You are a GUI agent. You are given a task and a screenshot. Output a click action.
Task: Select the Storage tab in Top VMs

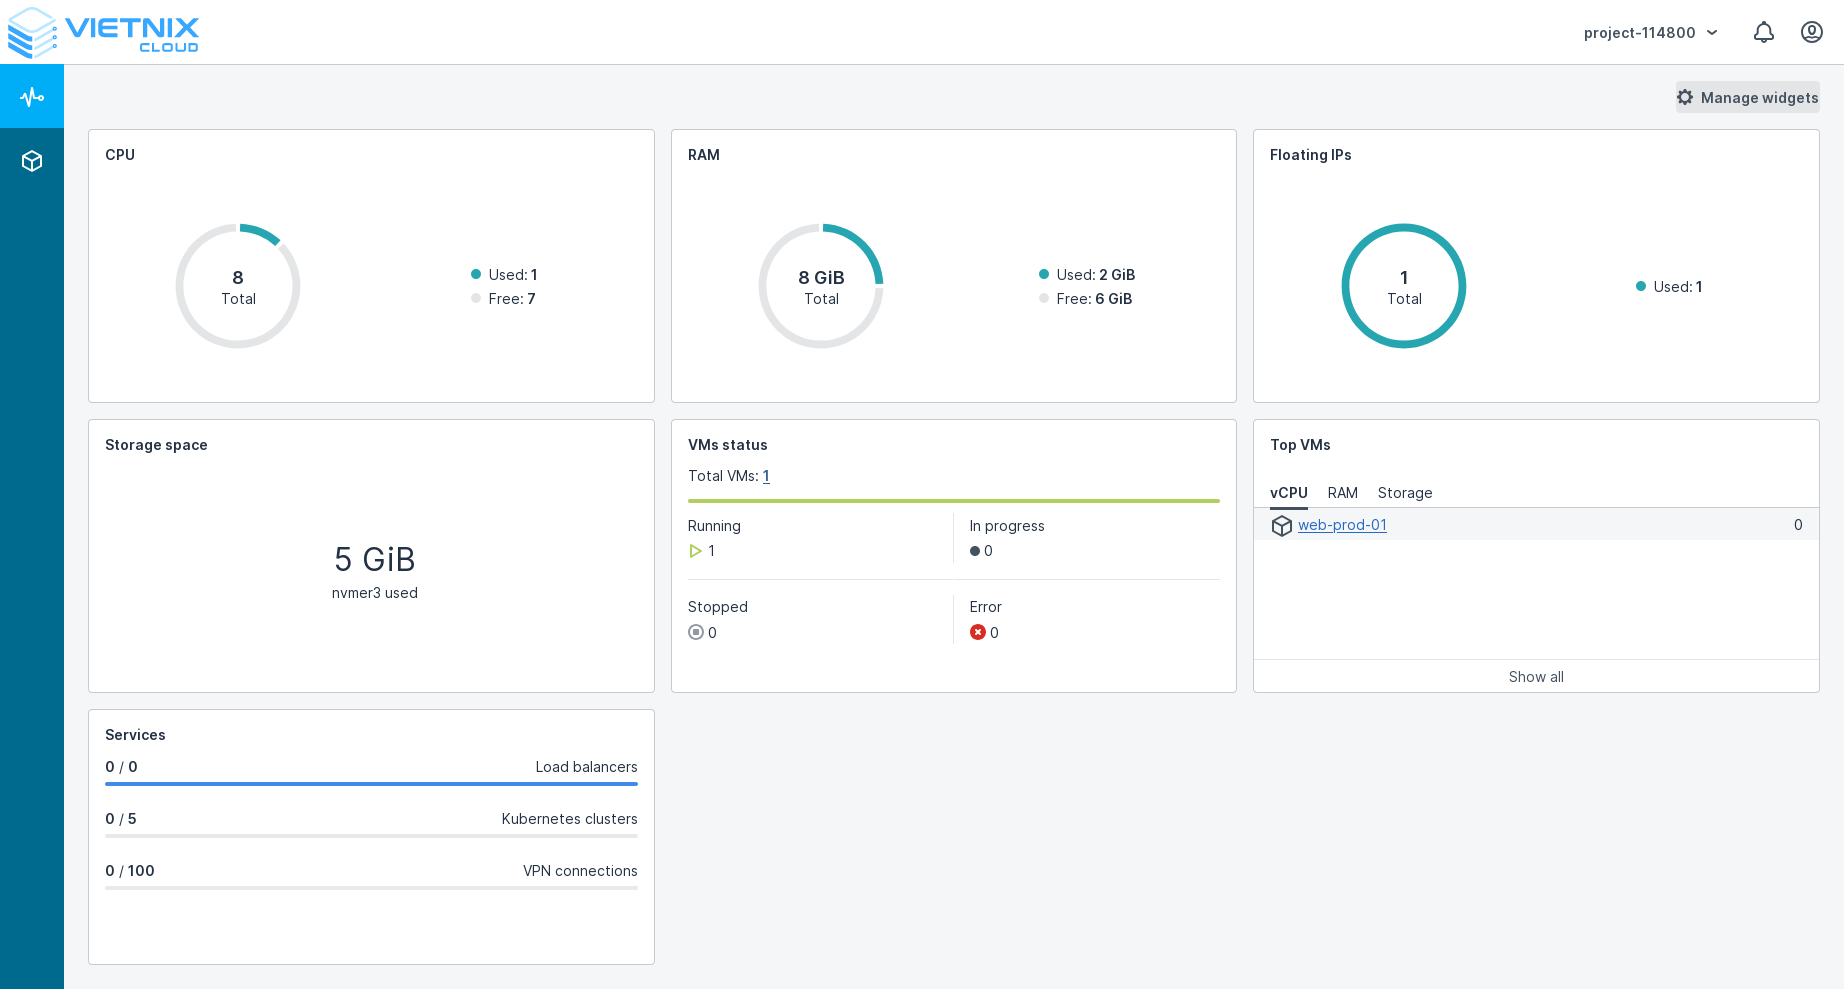(1404, 493)
